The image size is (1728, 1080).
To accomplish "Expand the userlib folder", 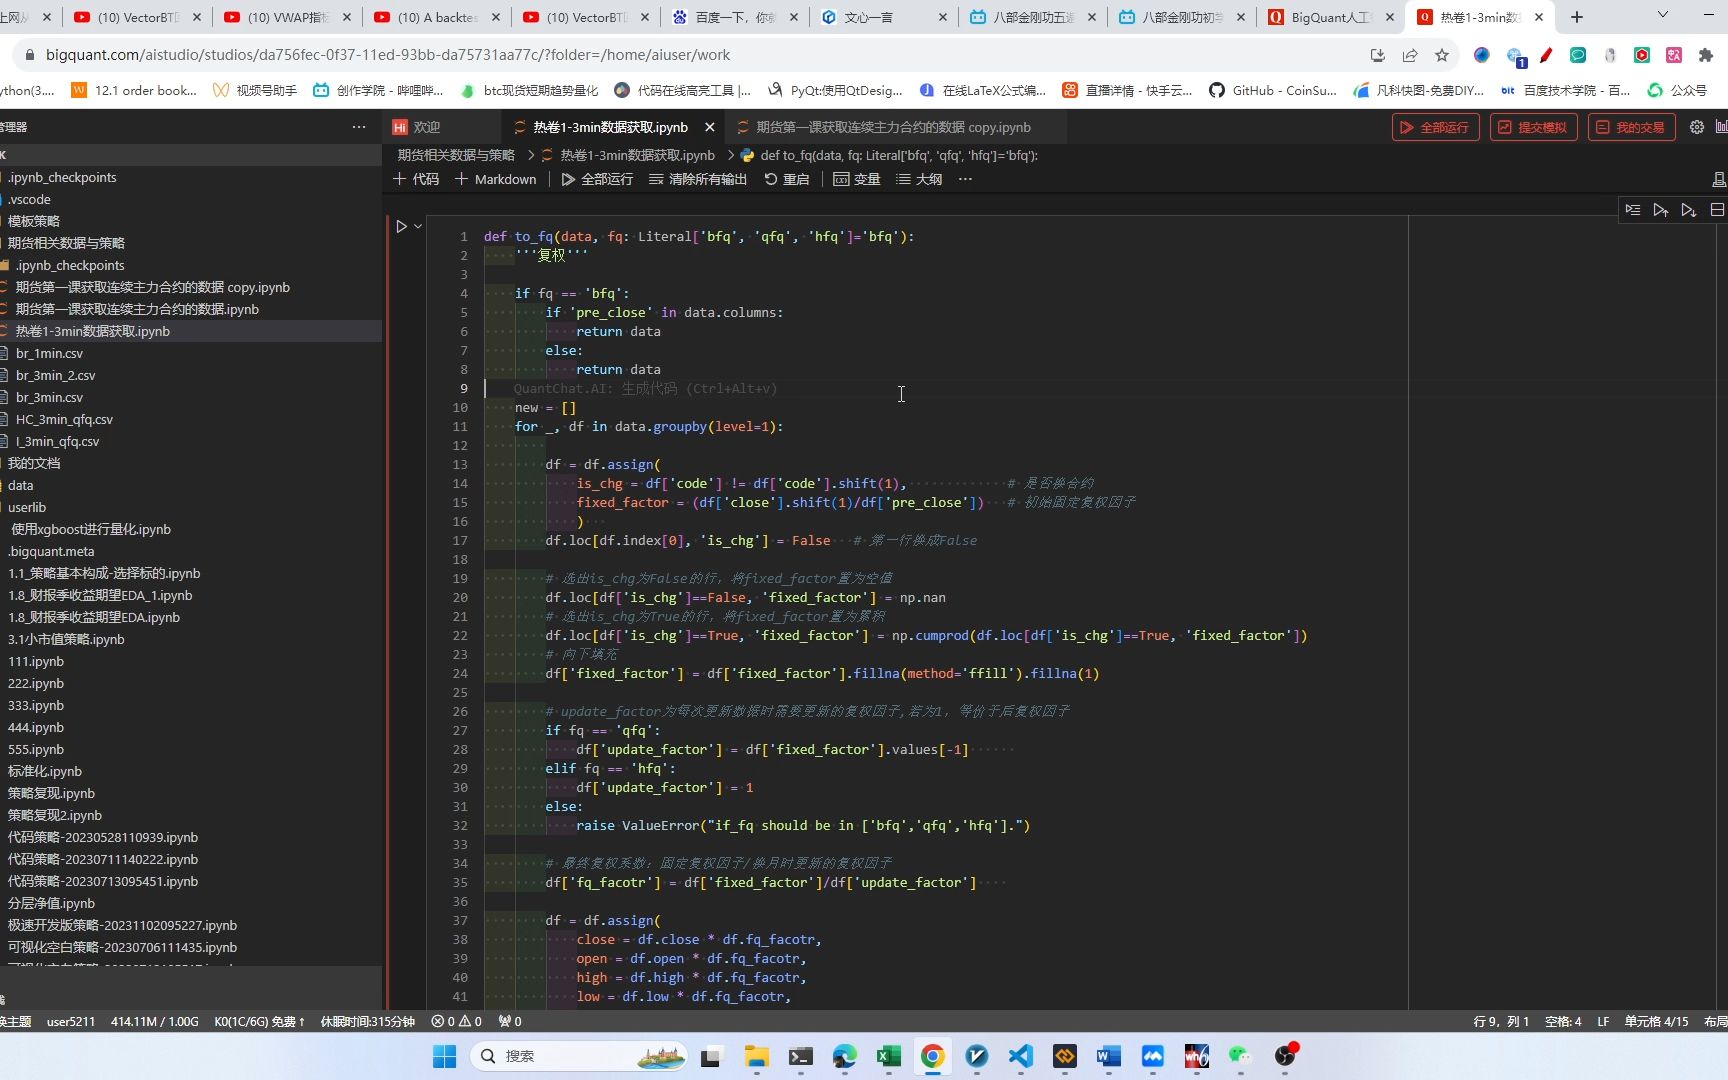I will pyautogui.click(x=190, y=507).
